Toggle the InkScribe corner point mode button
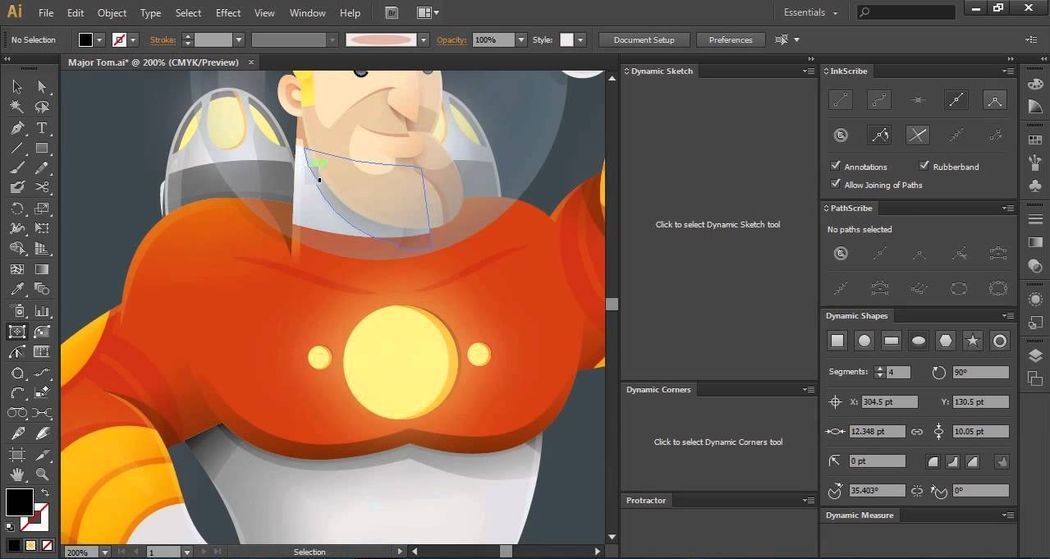1050x559 pixels. [994, 100]
